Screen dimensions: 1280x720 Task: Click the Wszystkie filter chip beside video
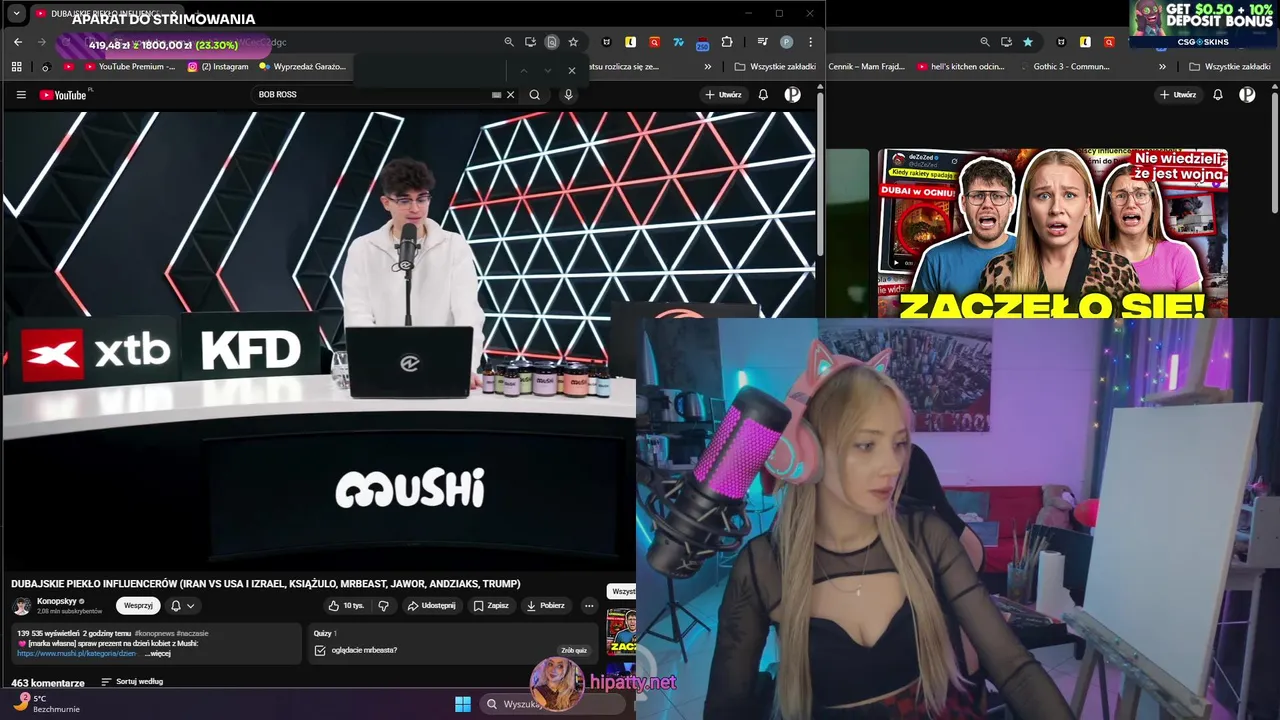coord(622,592)
